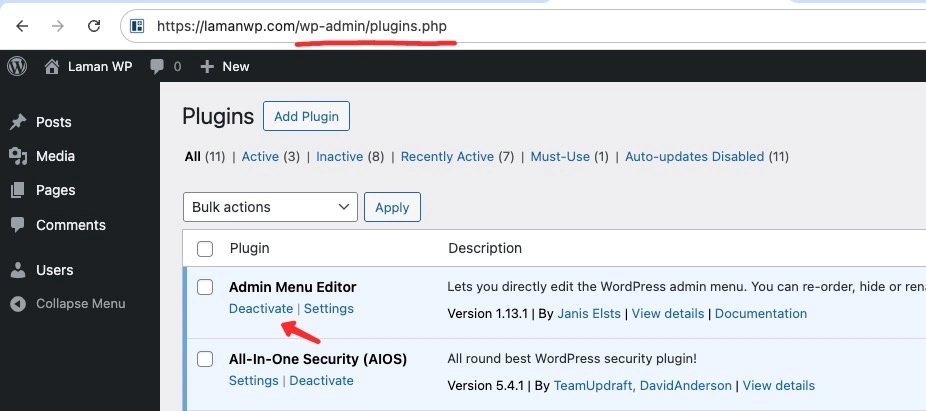This screenshot has width=926, height=411.
Task: Reload the page with the refresh icon
Action: coord(93,26)
